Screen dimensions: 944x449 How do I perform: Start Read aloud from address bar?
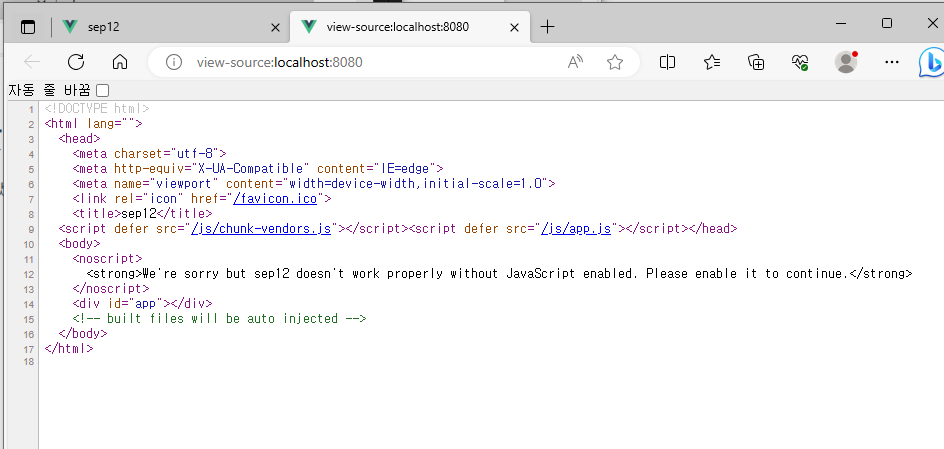point(576,62)
